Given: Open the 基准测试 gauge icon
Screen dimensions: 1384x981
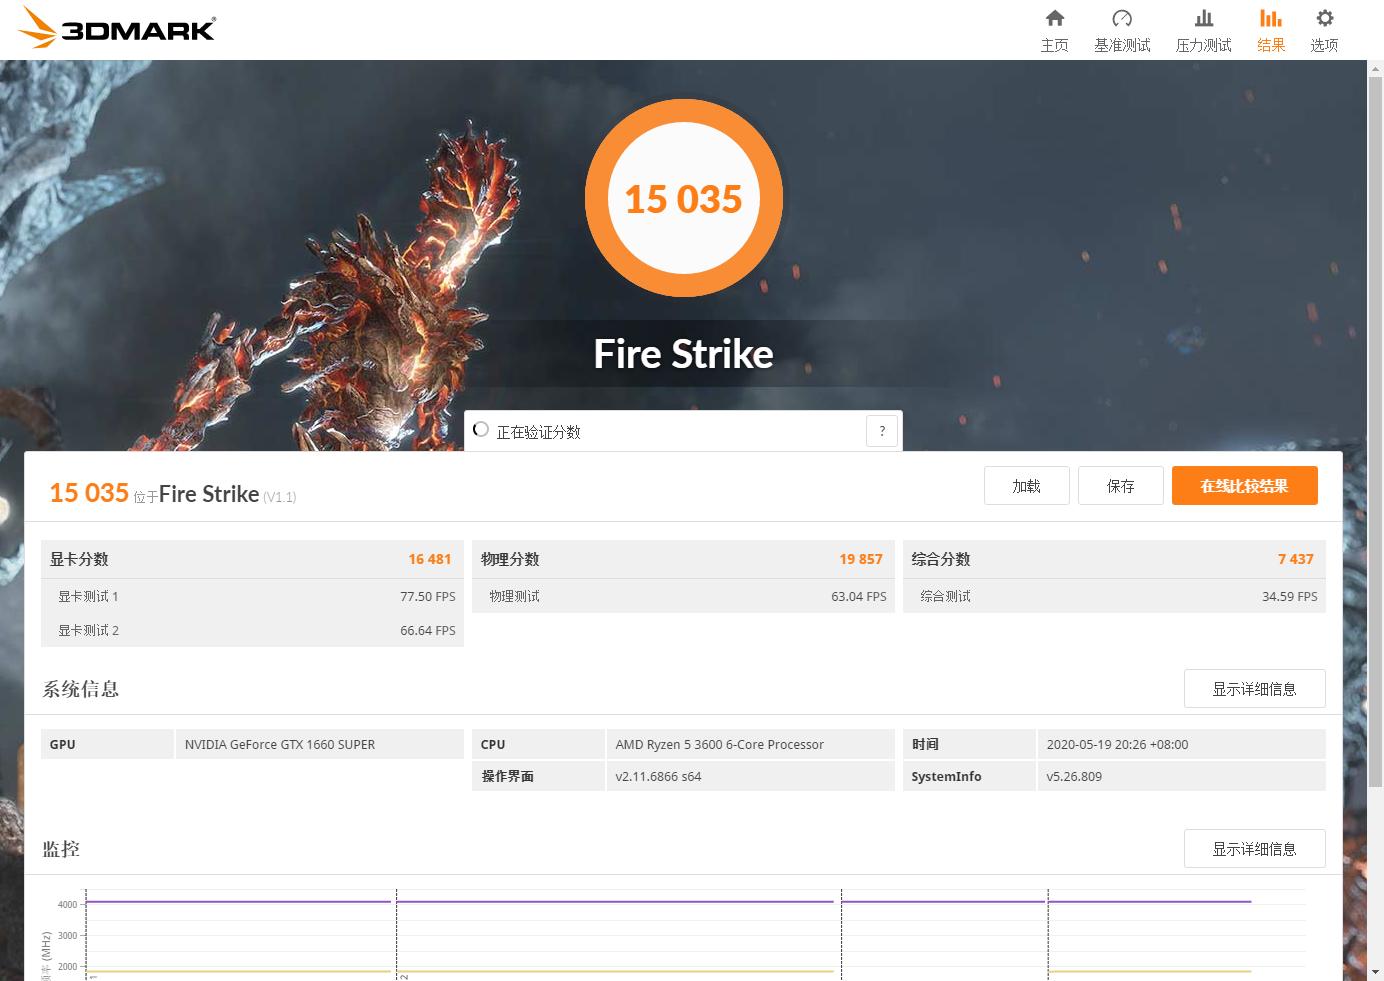Looking at the screenshot, I should click(x=1122, y=18).
